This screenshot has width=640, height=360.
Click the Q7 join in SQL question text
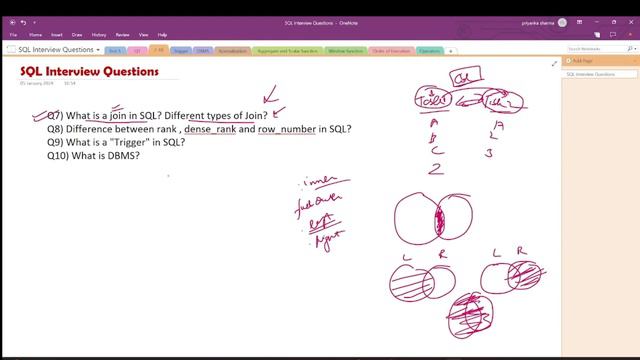[x=157, y=116]
